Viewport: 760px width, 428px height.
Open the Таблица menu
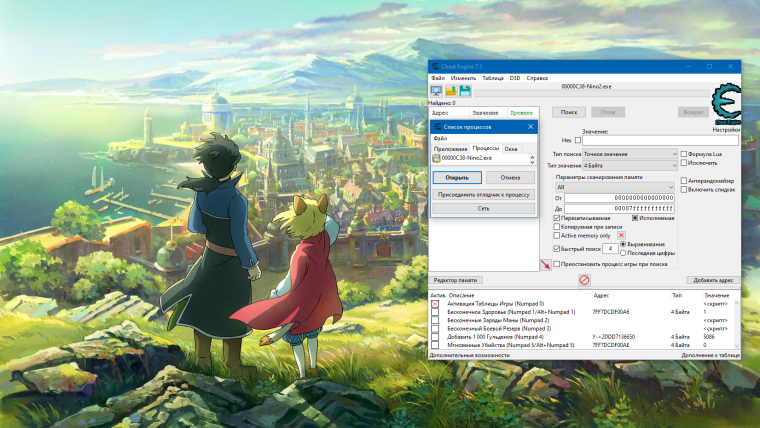tap(493, 78)
